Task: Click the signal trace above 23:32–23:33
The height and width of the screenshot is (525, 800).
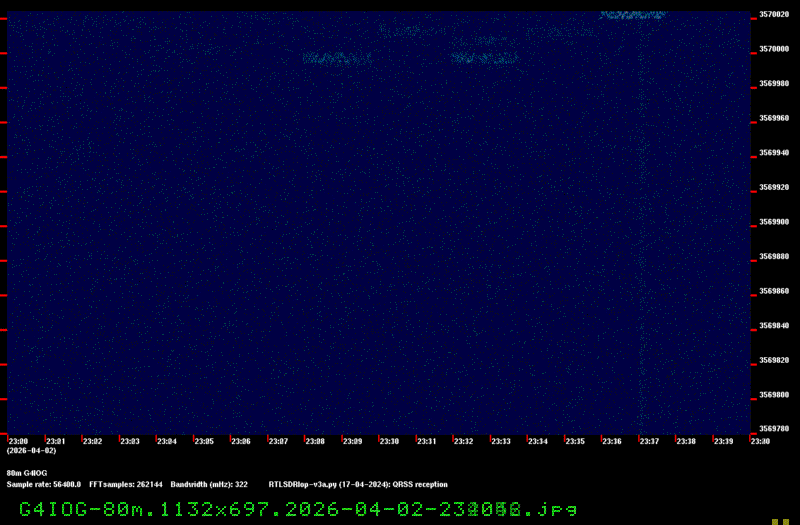Action: (485, 58)
